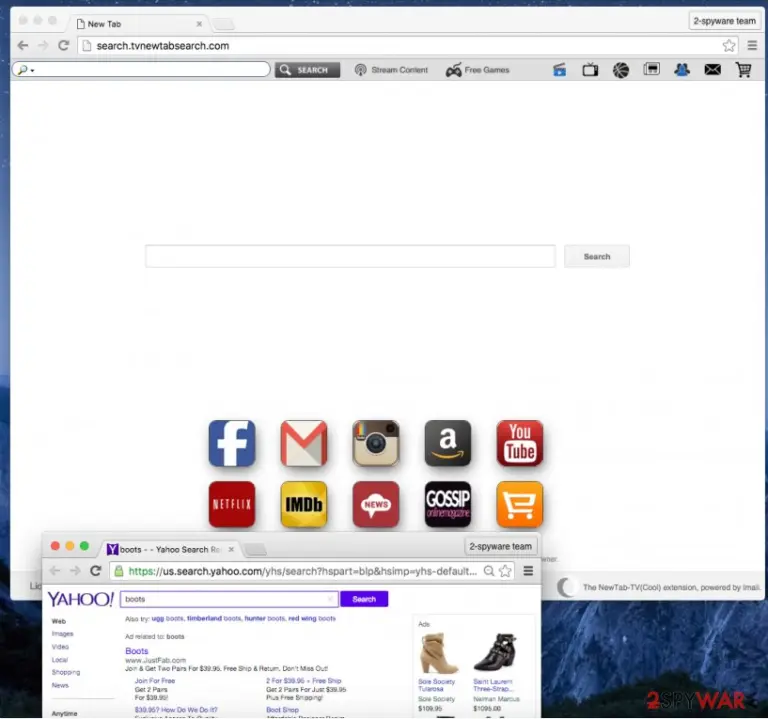Open the Gossip online magazine tile

448,504
